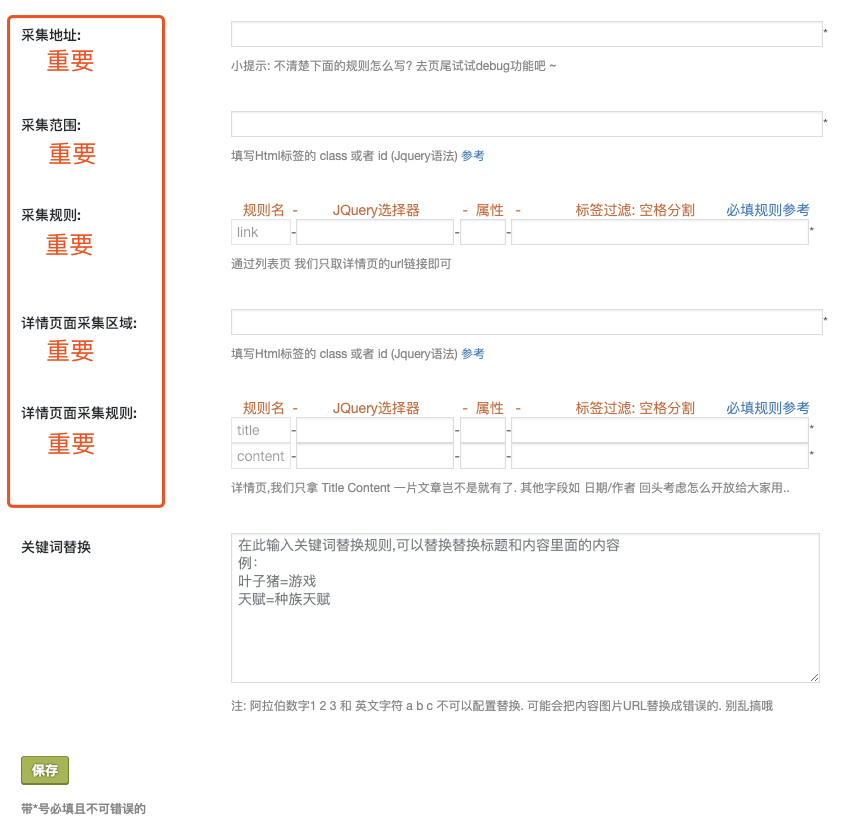Click the content rule name field

pyautogui.click(x=261, y=456)
